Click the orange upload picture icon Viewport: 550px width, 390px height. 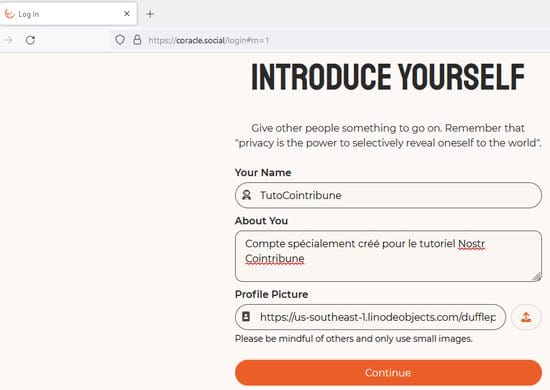tap(526, 317)
